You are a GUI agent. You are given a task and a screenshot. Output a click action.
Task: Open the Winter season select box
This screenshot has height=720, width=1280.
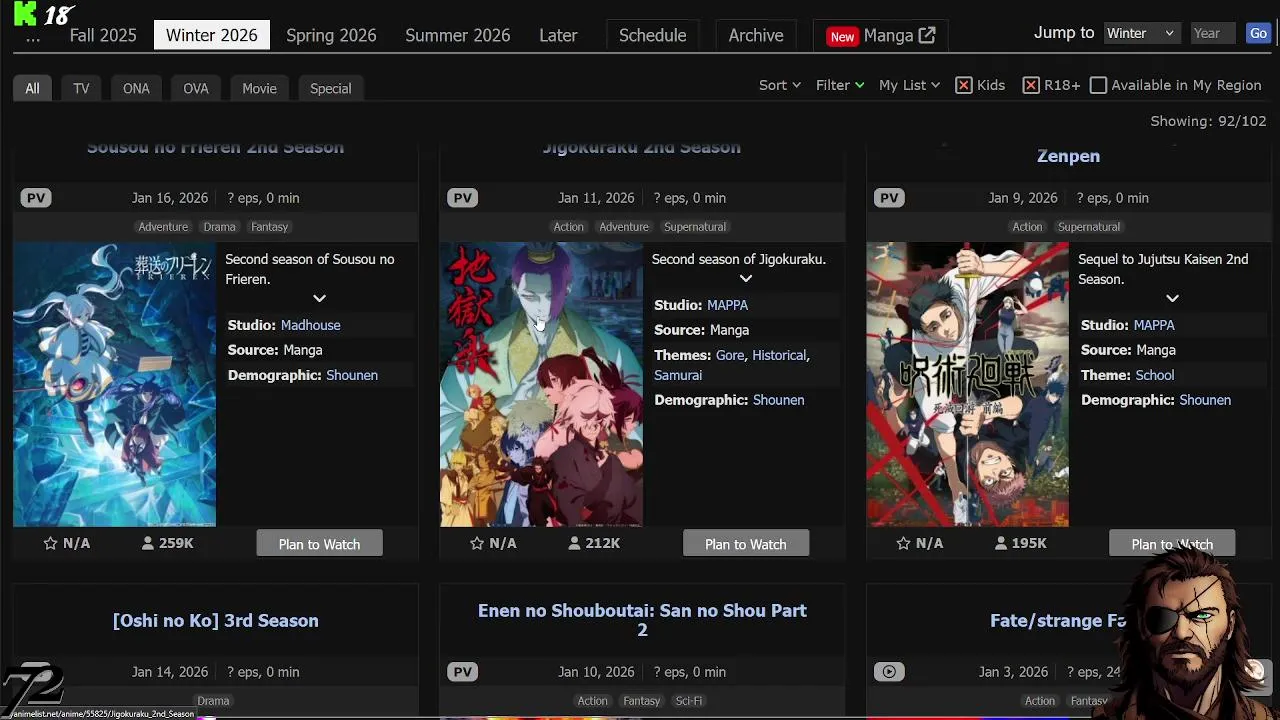(x=1141, y=33)
